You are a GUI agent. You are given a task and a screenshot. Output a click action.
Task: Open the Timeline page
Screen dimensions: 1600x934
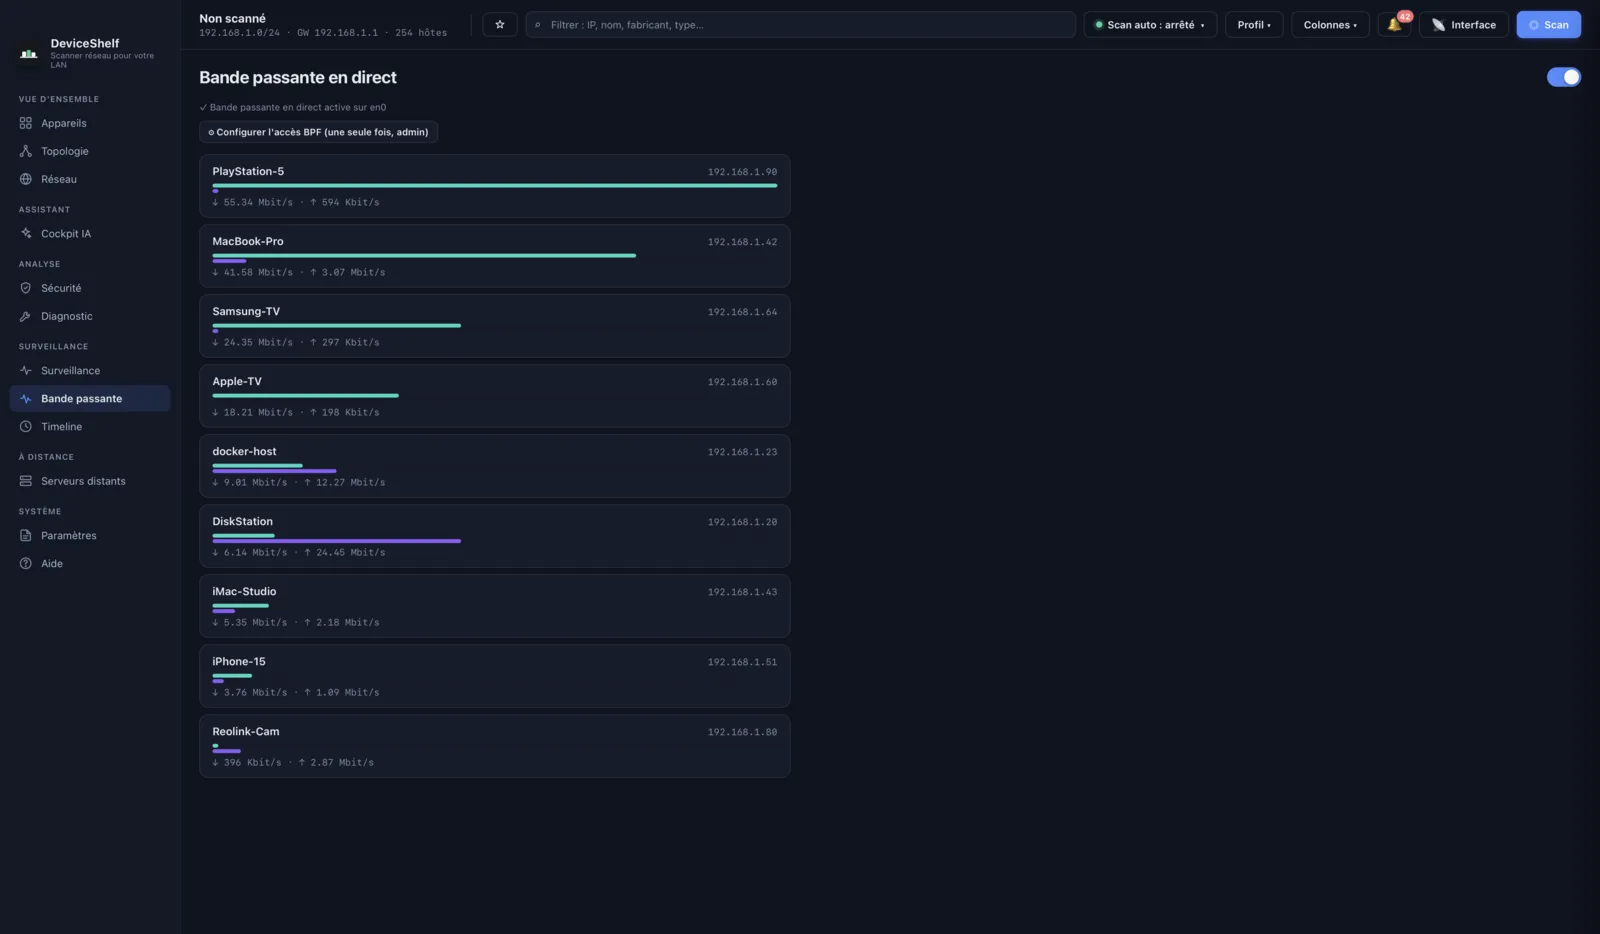(90, 426)
